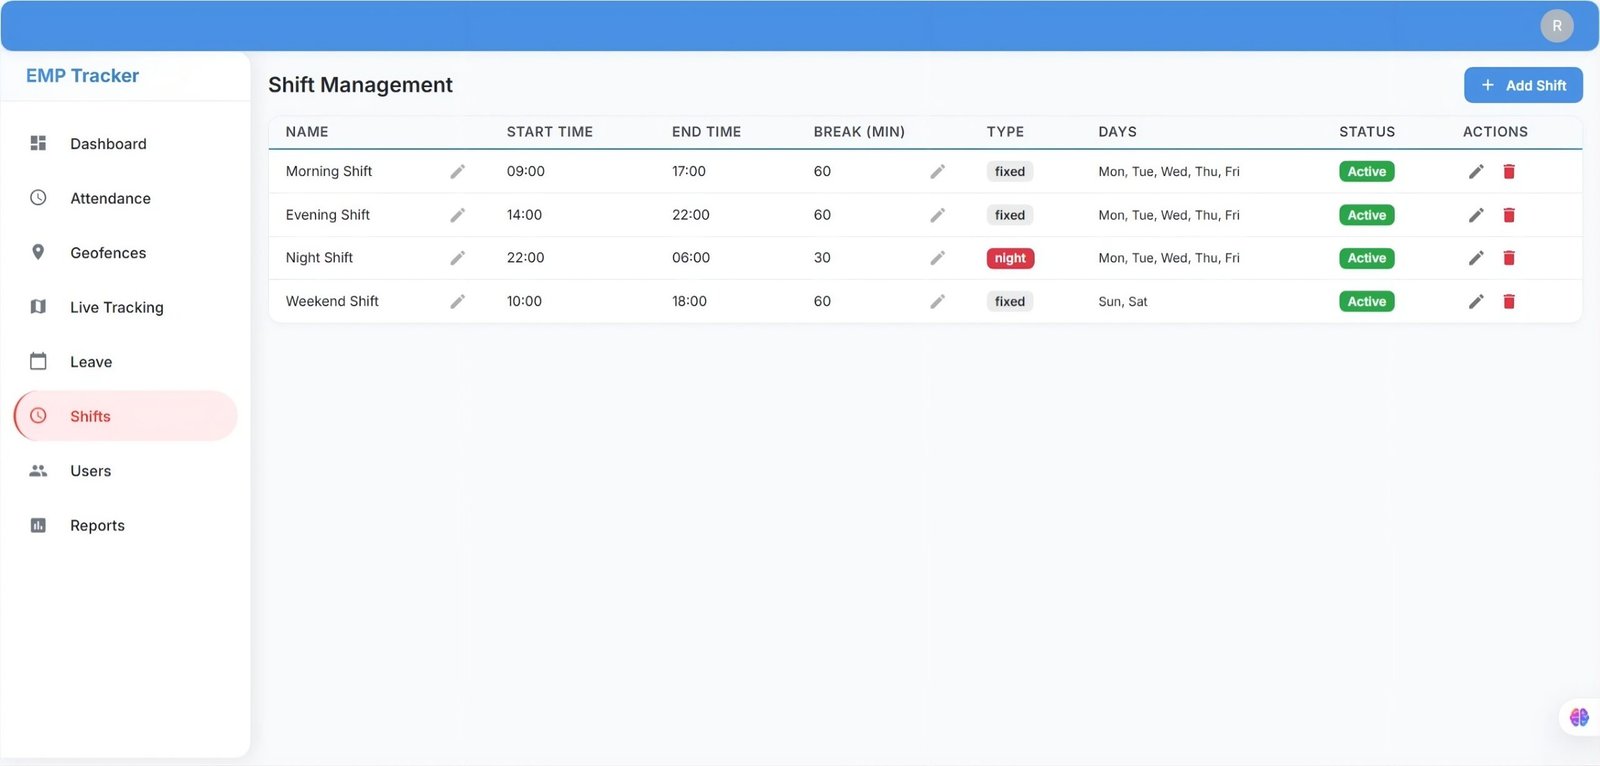Delete the Night Shift entry

1509,258
